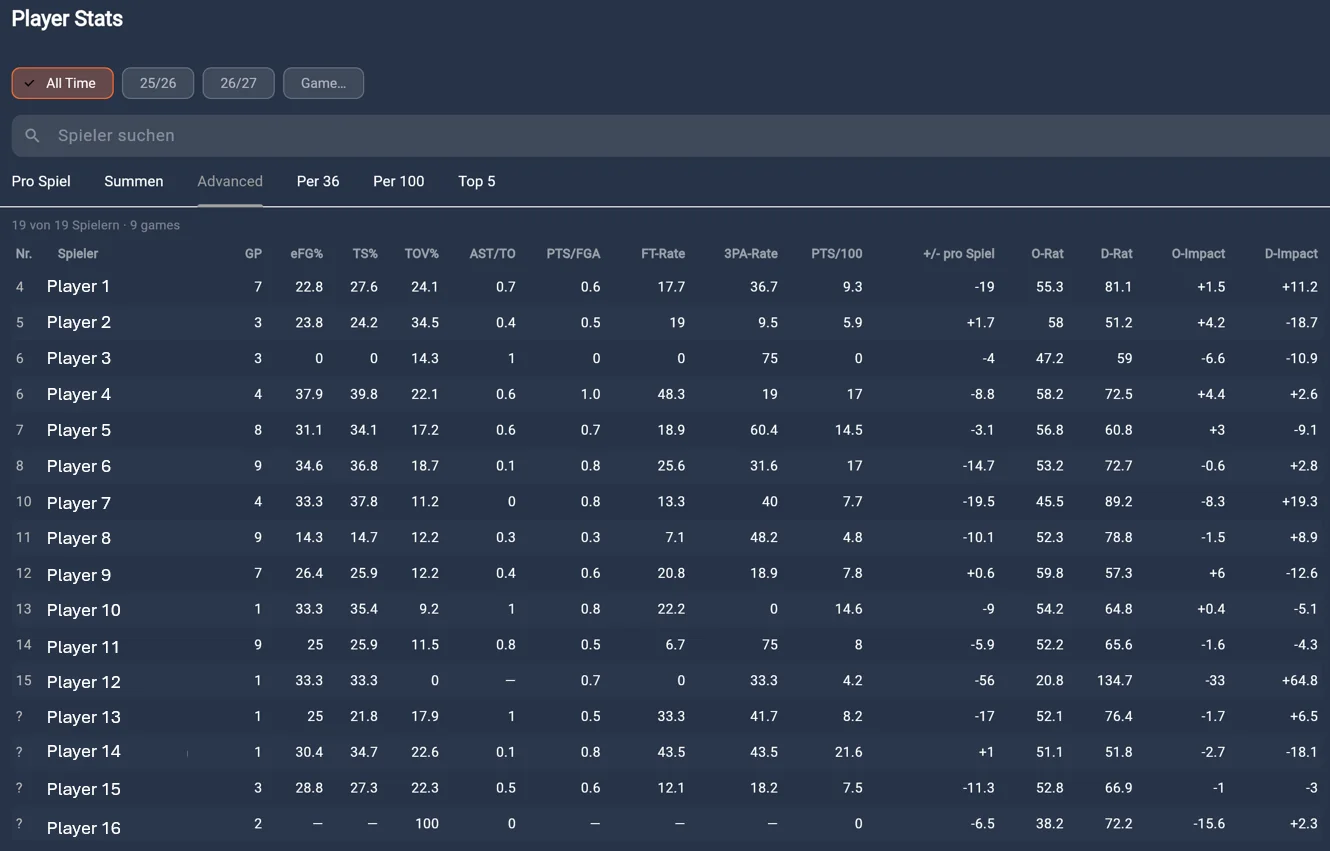The image size is (1330, 851).
Task: Switch to the Pro Spiel tab
Action: [41, 181]
